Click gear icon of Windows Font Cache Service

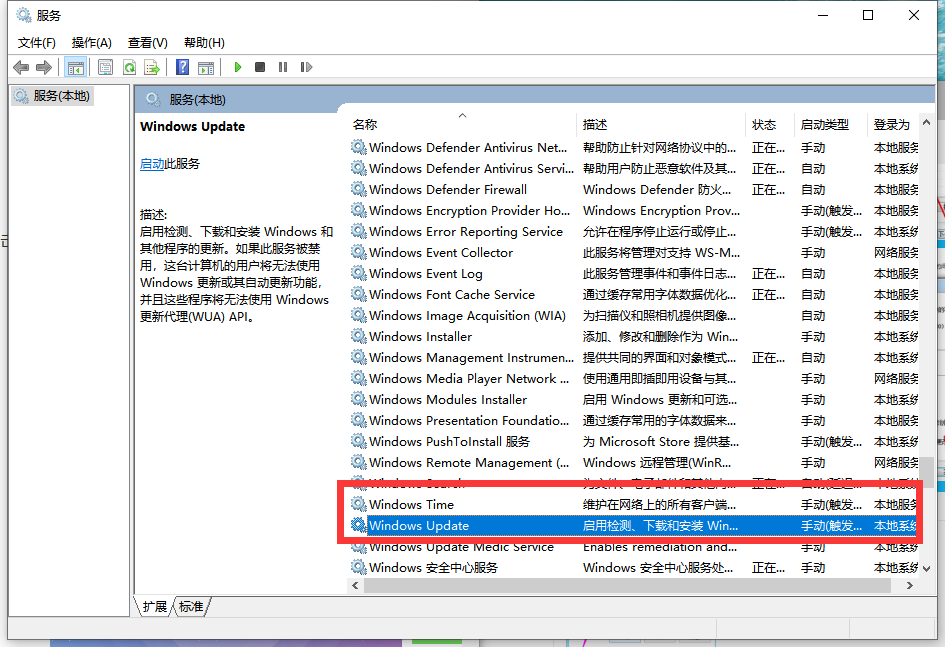359,295
